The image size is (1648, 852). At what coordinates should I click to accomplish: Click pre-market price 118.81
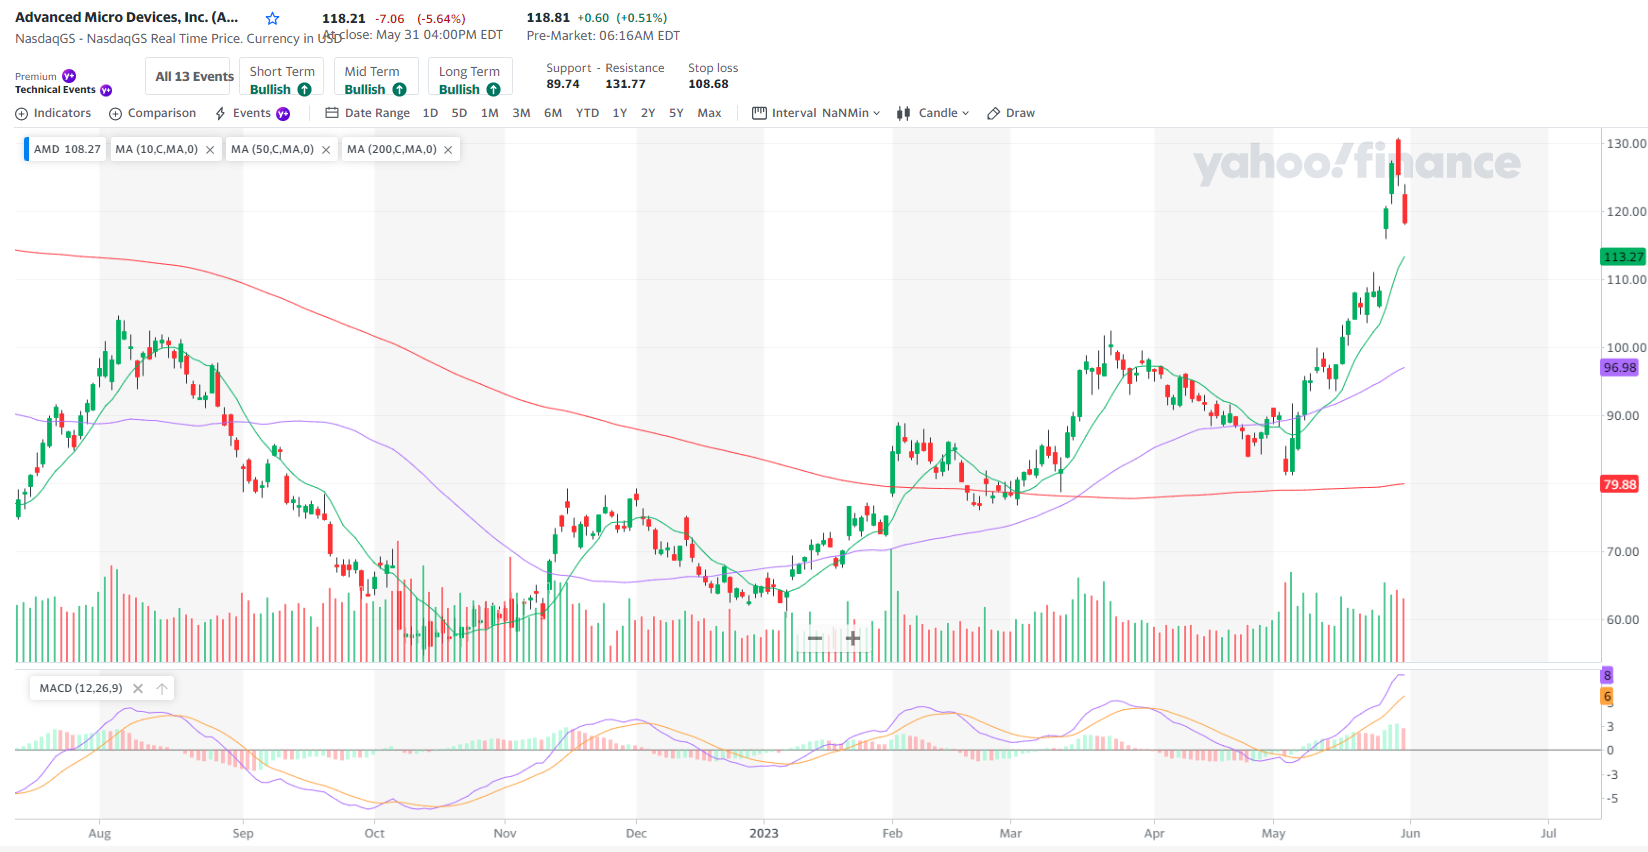pos(548,18)
